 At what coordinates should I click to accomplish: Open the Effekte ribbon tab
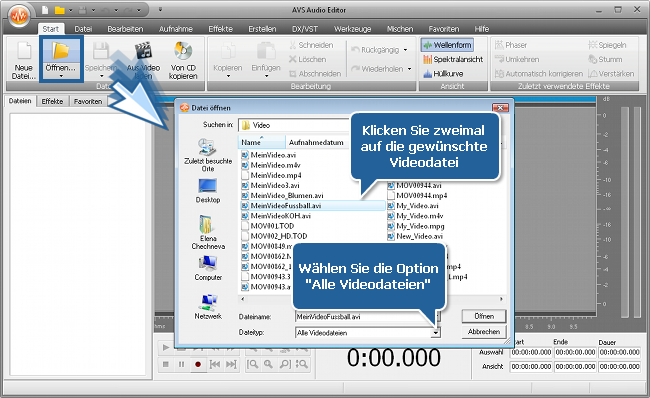click(221, 29)
